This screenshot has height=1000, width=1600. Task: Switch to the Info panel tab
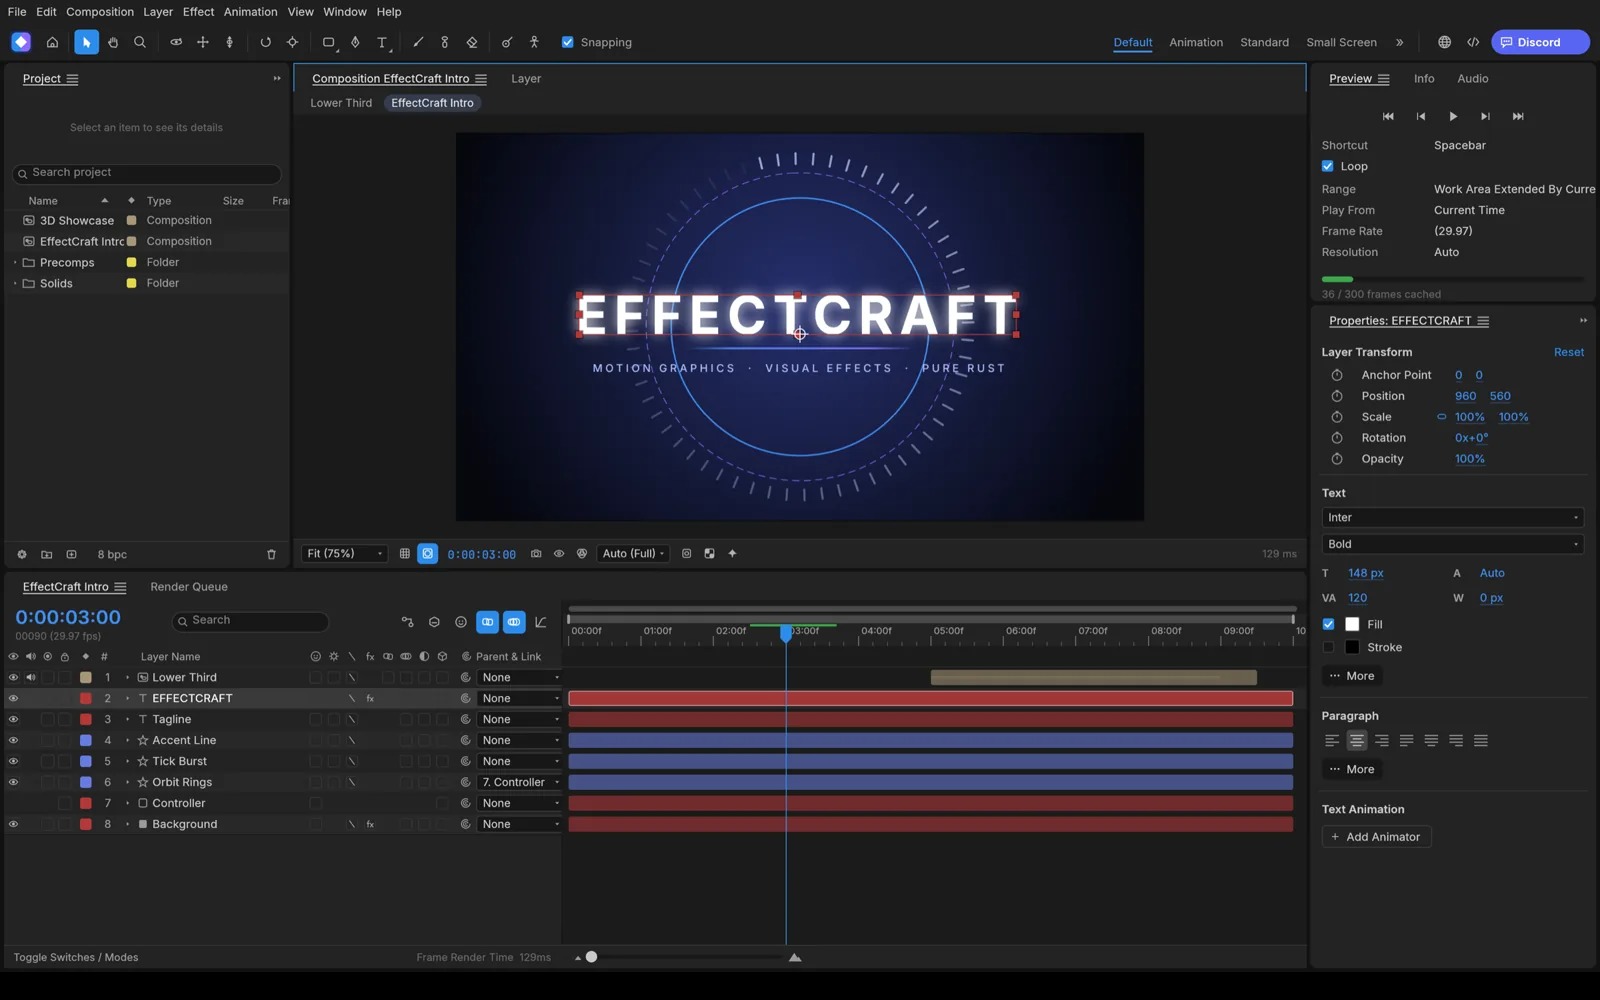(x=1424, y=78)
